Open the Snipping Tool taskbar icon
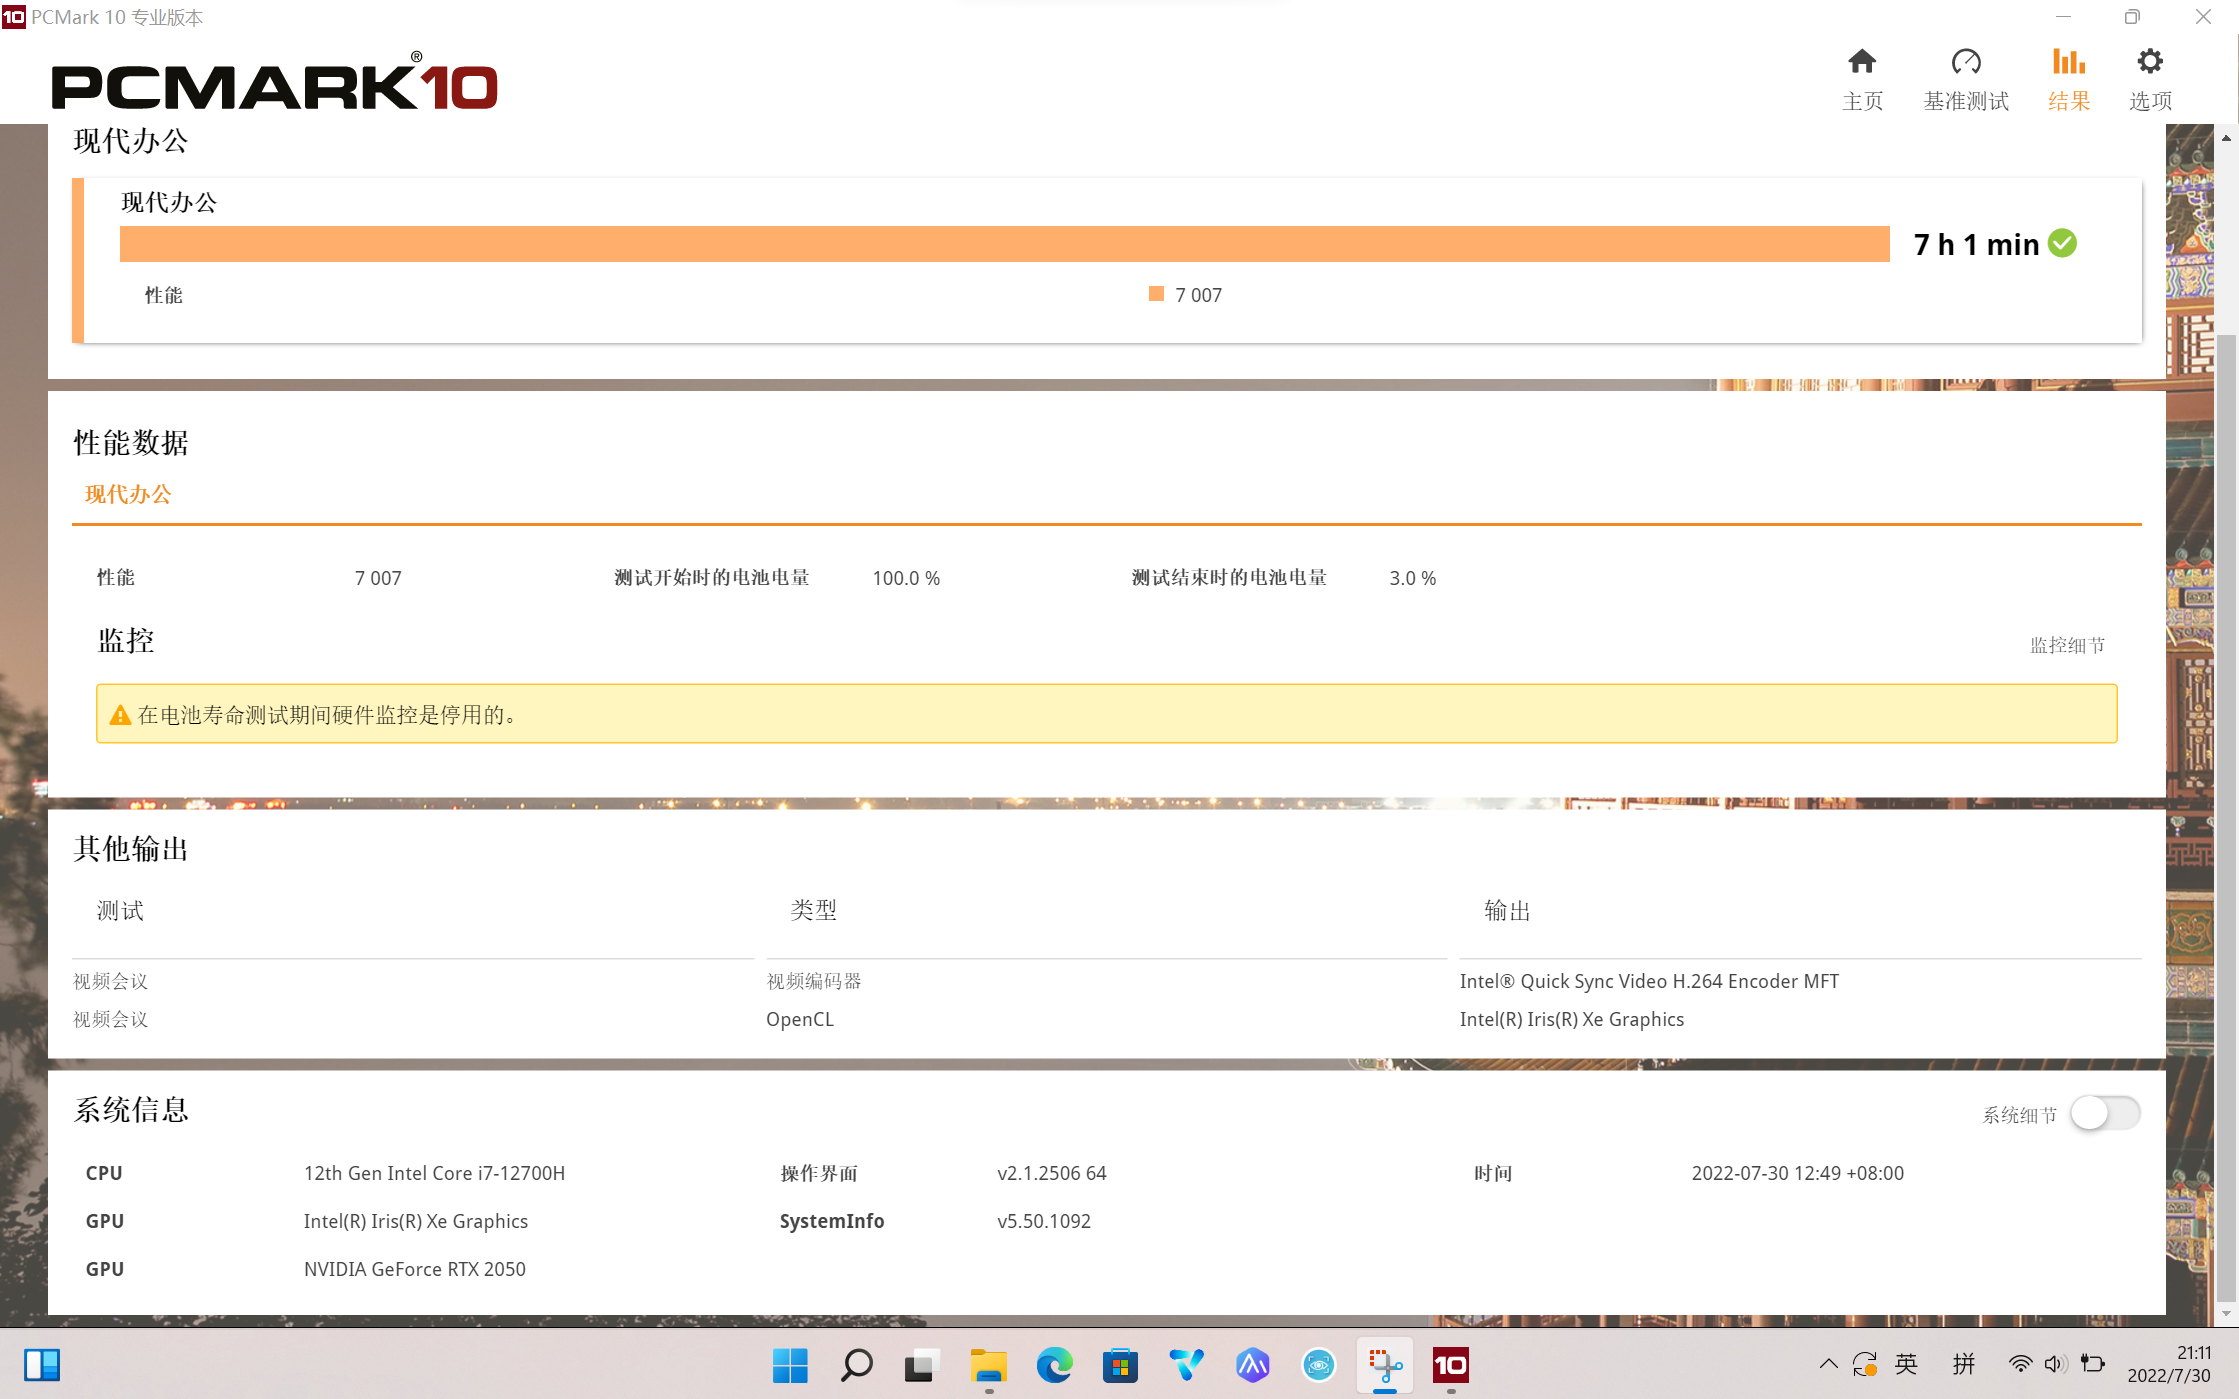The width and height of the screenshot is (2239, 1399). (x=1385, y=1365)
